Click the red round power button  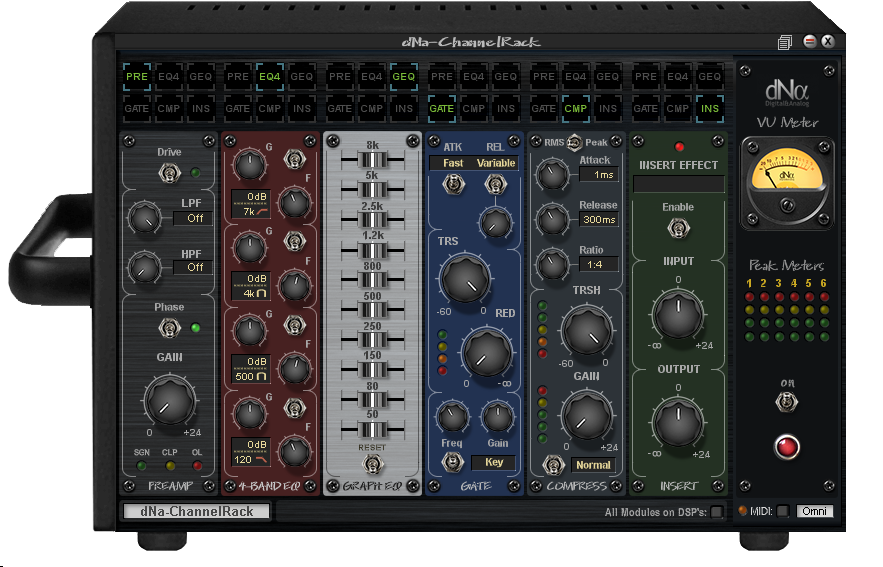tap(787, 447)
